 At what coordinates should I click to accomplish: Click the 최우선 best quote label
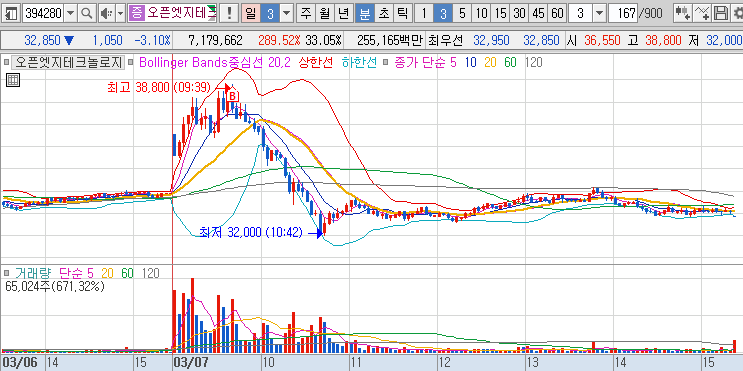pos(446,41)
